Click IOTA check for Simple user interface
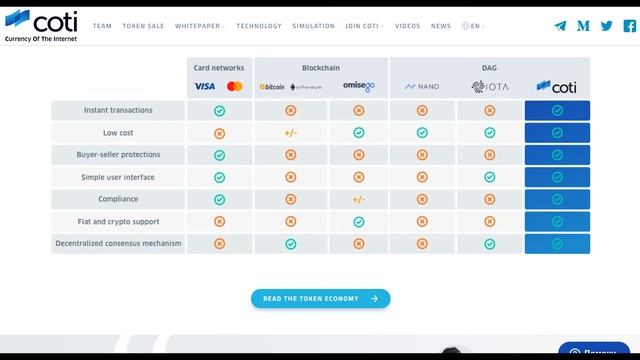The width and height of the screenshot is (640, 360). pyautogui.click(x=490, y=177)
